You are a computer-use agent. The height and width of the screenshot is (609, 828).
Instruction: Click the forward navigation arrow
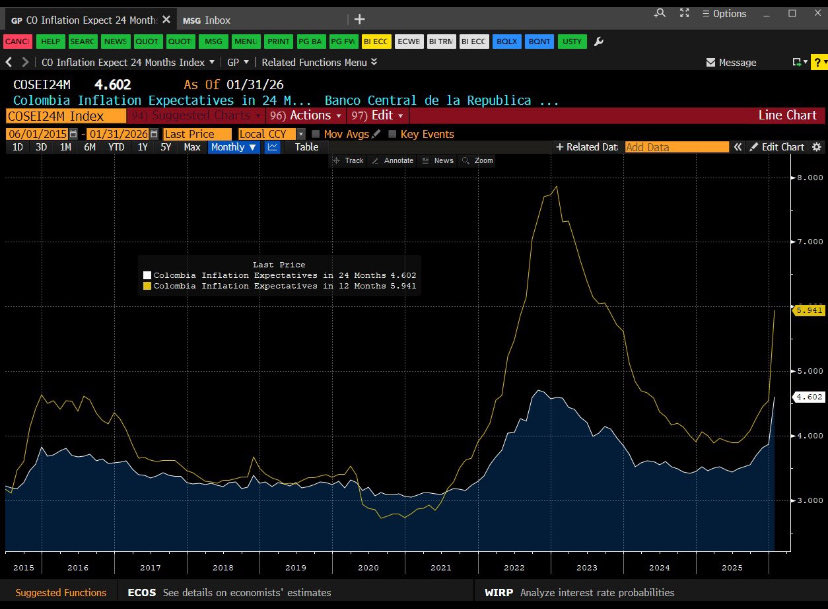tap(25, 62)
